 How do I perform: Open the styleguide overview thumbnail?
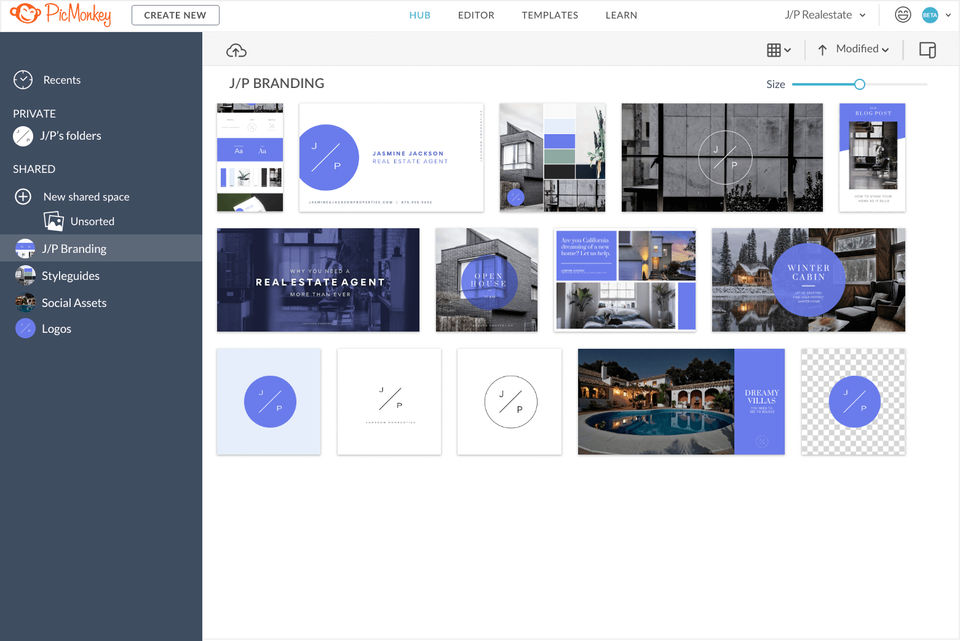(x=250, y=157)
